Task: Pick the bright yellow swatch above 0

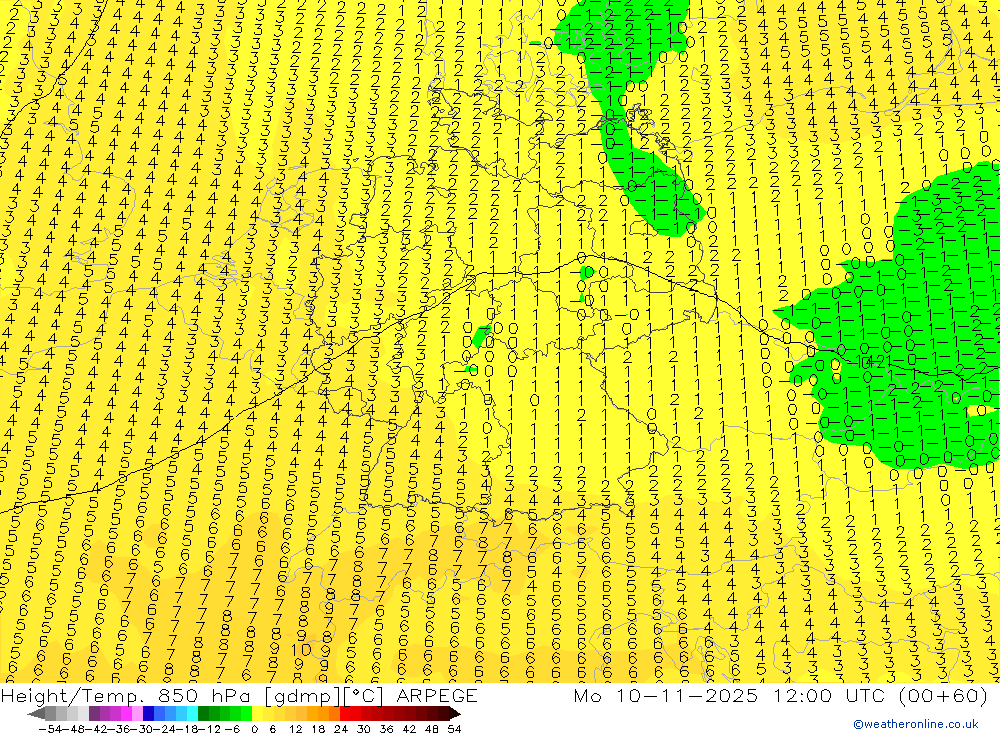Action: [257, 714]
